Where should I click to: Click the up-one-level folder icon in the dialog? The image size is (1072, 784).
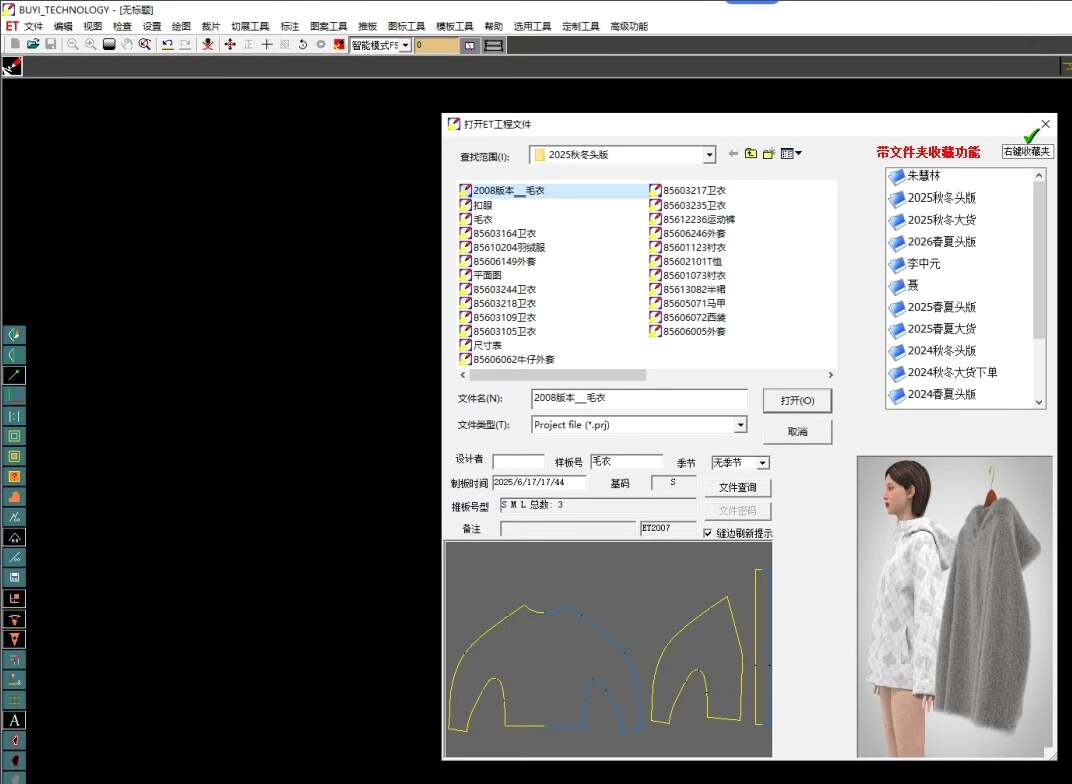(x=751, y=153)
